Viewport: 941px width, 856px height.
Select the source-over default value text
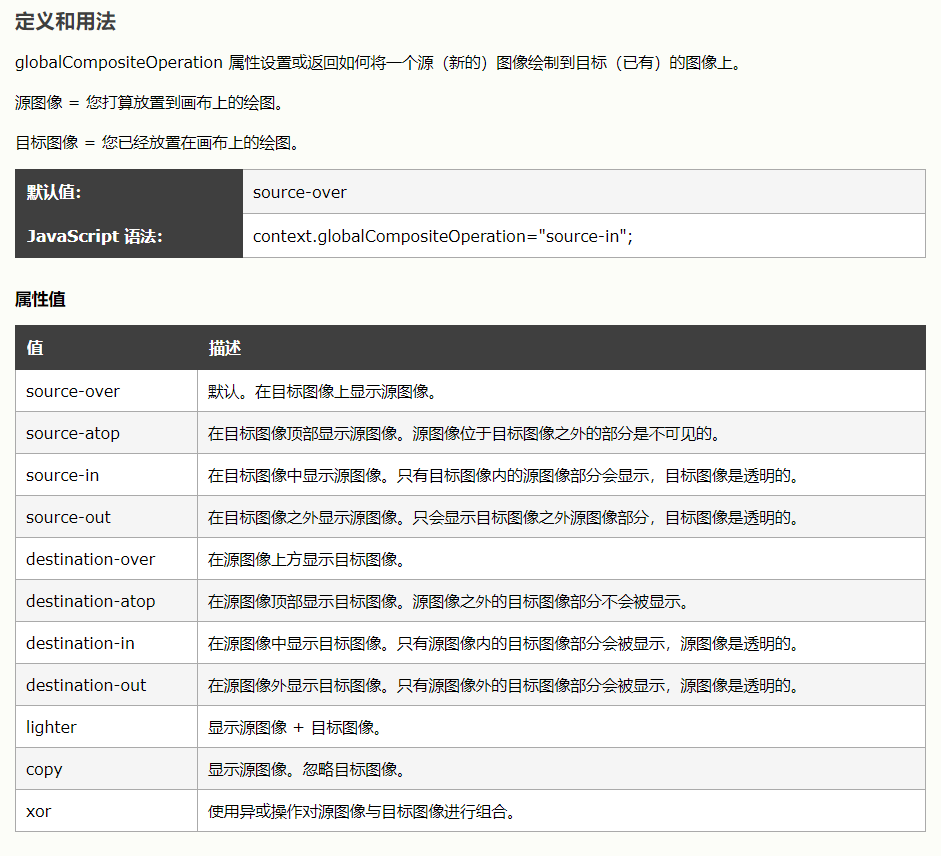297,190
